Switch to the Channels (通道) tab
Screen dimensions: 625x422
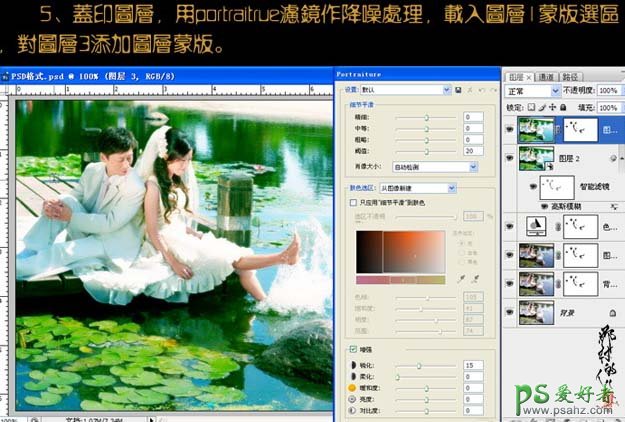click(x=546, y=76)
